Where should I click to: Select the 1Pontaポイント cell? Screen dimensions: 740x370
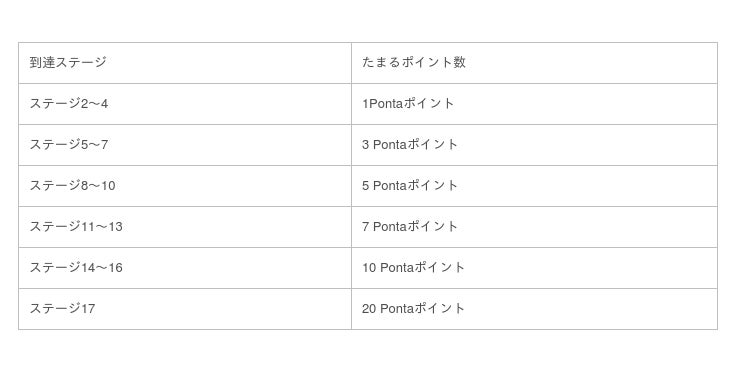pyautogui.click(x=534, y=104)
